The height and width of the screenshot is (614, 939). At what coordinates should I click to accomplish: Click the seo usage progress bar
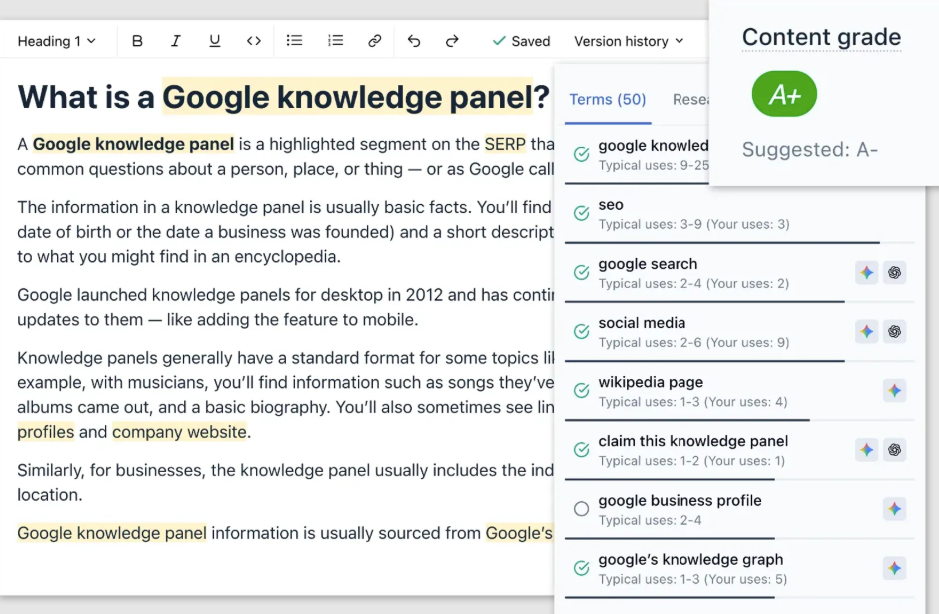[x=740, y=243]
